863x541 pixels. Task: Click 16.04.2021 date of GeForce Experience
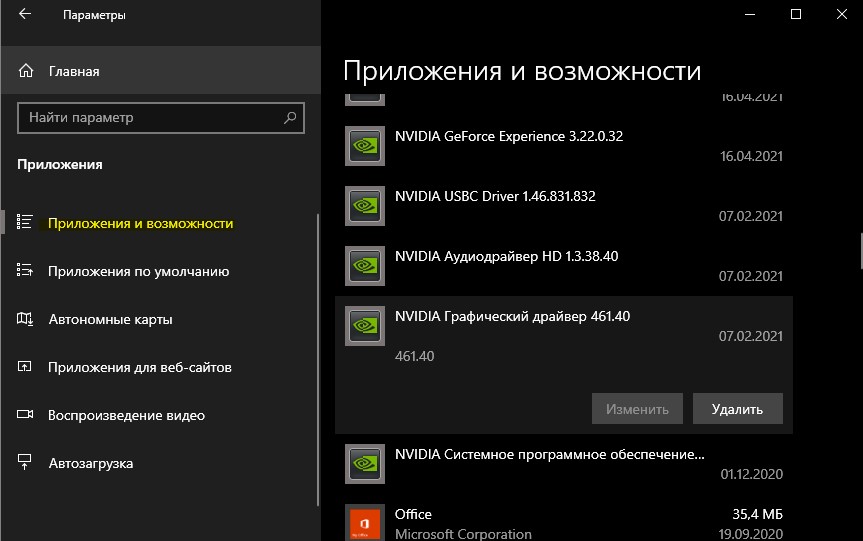[751, 156]
